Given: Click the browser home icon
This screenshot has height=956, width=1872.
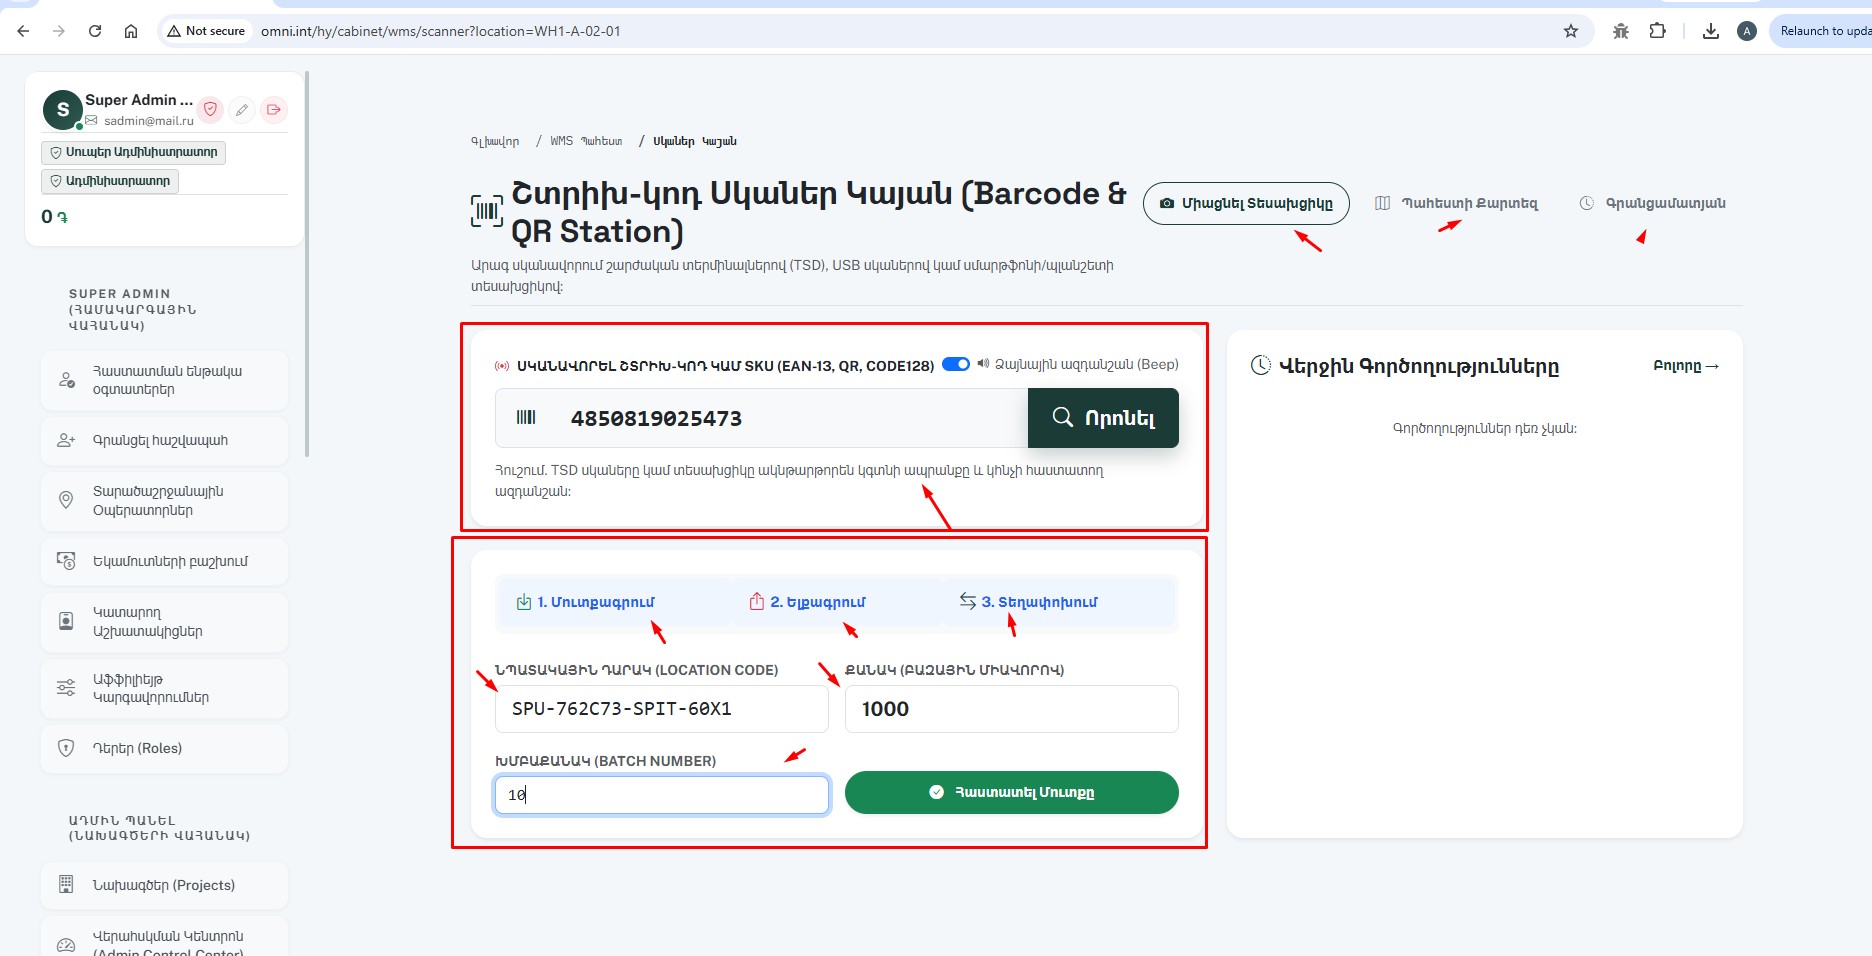Looking at the screenshot, I should (131, 31).
